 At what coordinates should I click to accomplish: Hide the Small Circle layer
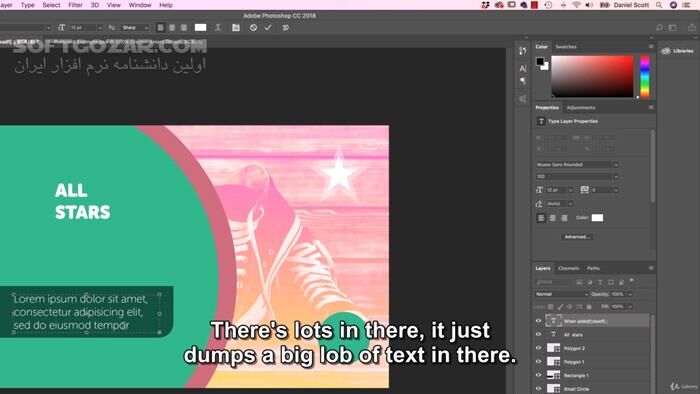538,389
